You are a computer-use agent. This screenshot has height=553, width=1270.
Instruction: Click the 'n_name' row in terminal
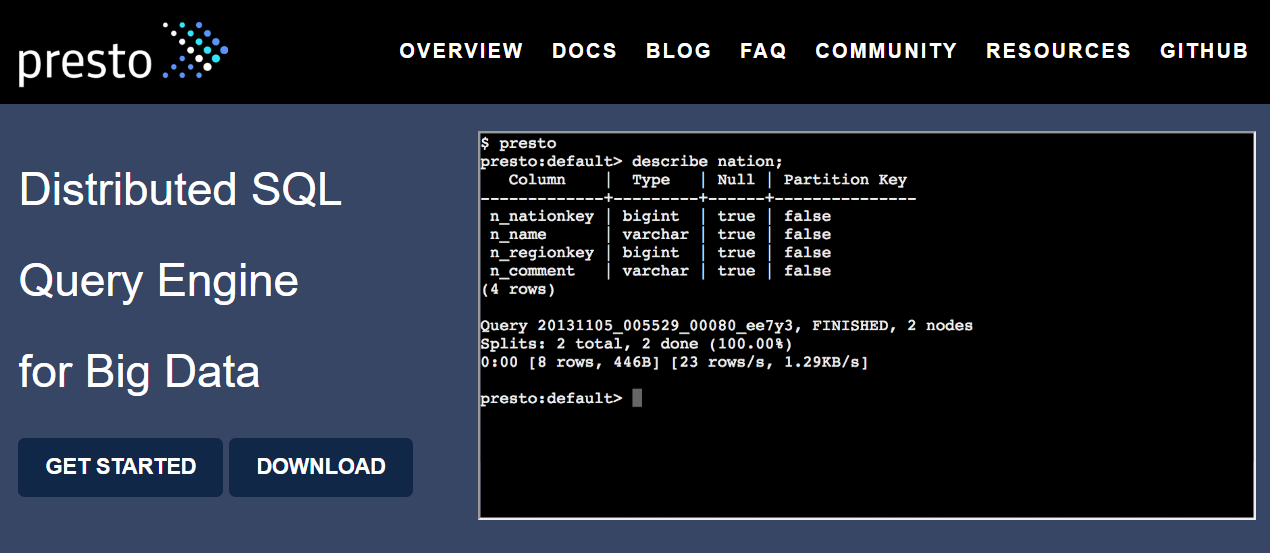point(660,235)
